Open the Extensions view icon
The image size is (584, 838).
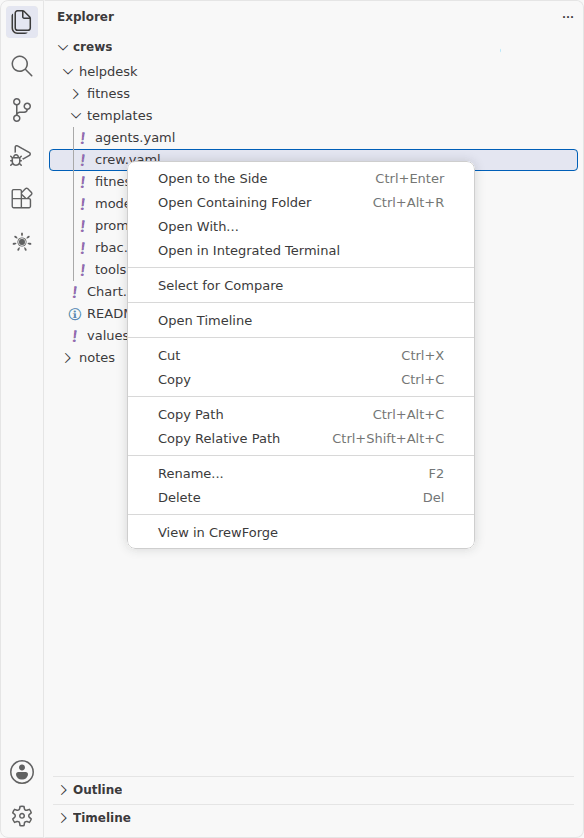click(x=22, y=198)
